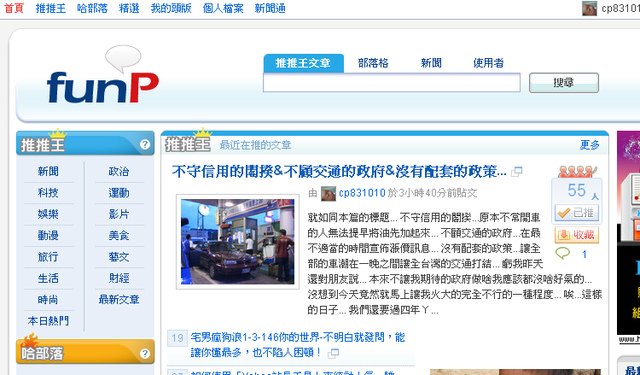This screenshot has height=375, width=640.
Task: Toggle the 已推 vote button
Action: point(577,213)
